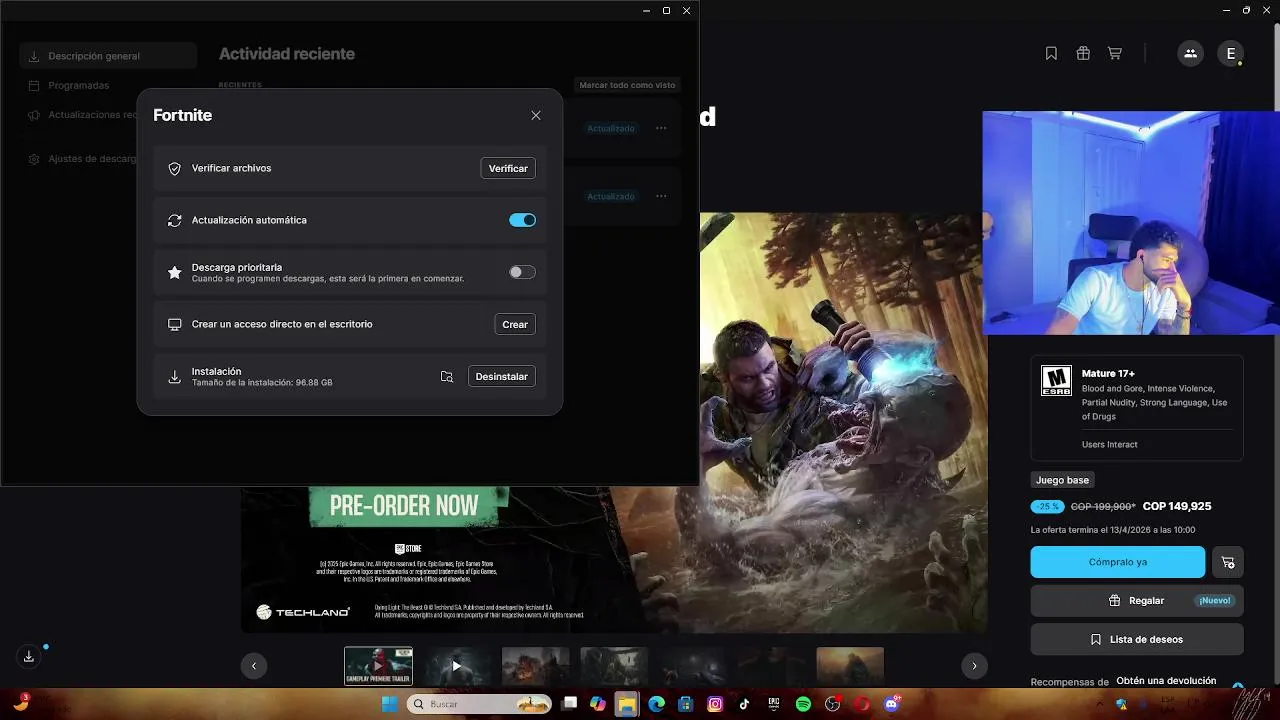Go to the next media carousel item
This screenshot has height=720, width=1280.
point(974,666)
